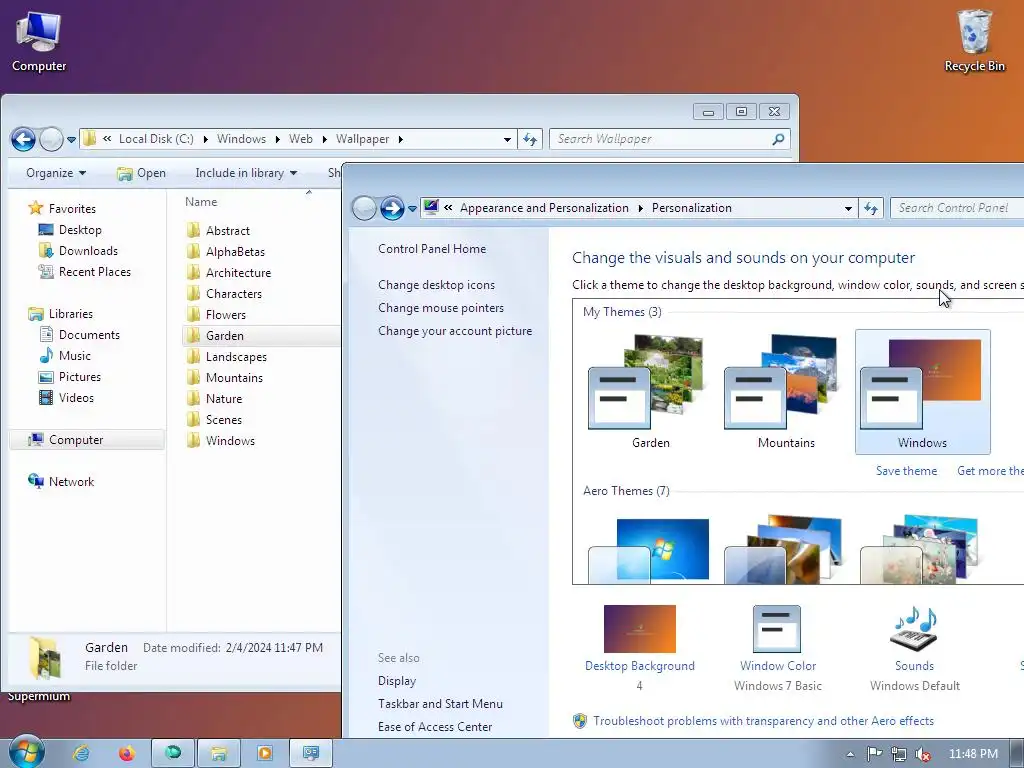Open Control Panel Home link

432,249
